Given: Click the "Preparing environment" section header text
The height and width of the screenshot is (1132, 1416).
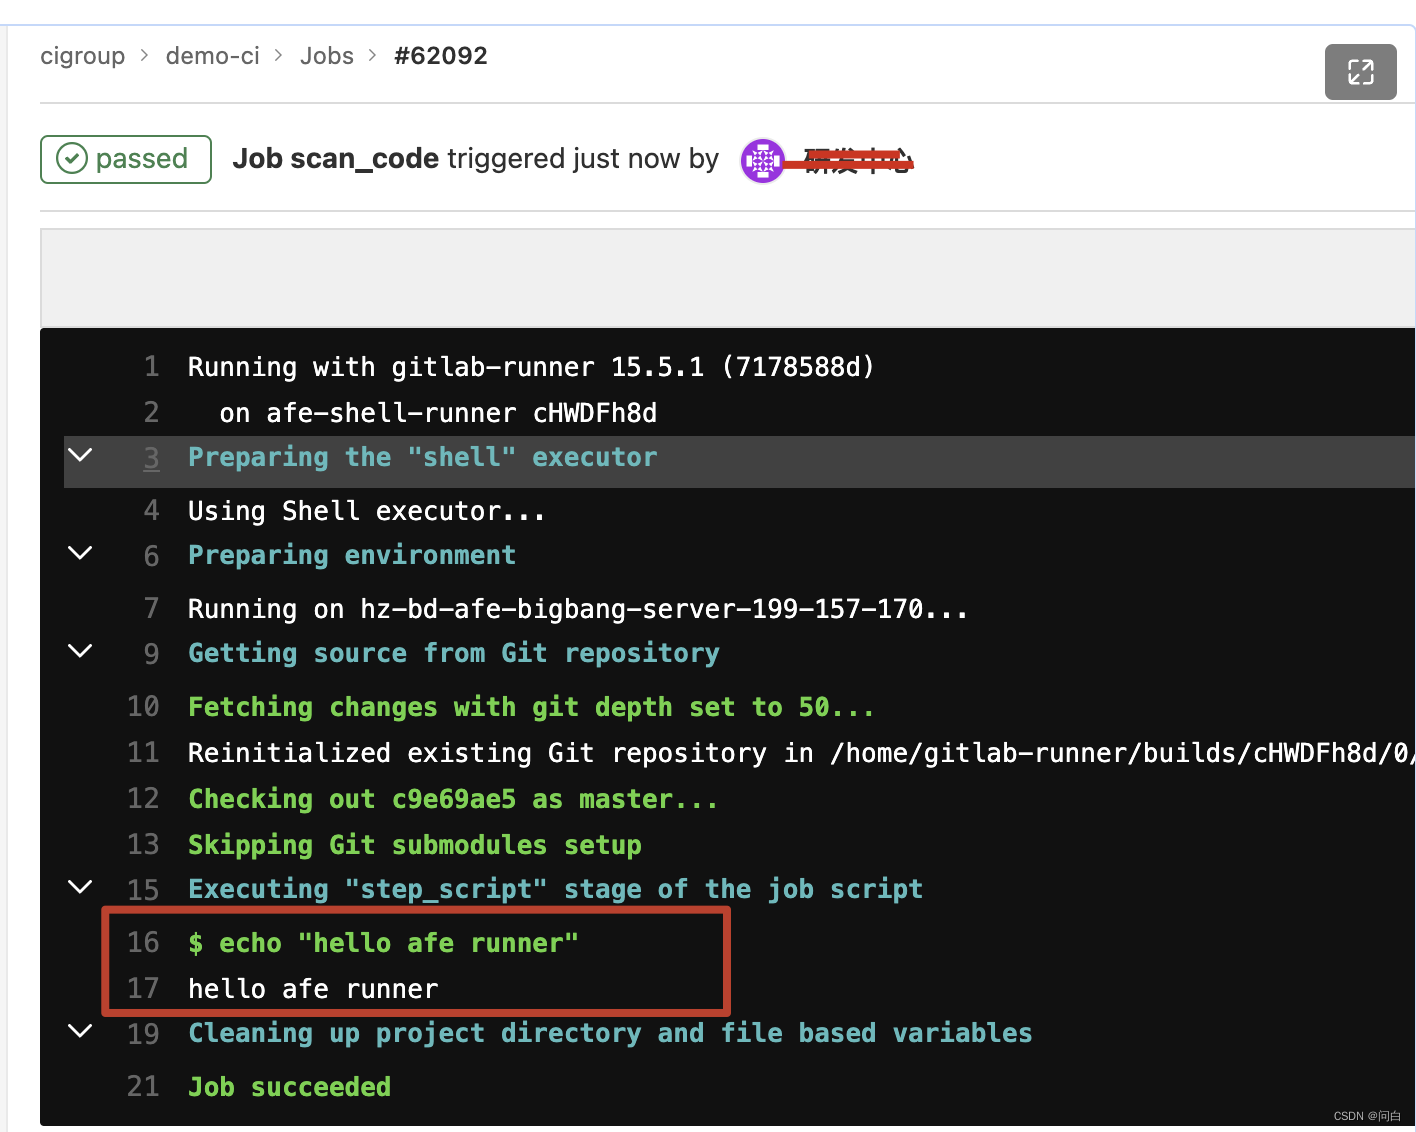Looking at the screenshot, I should (352, 555).
